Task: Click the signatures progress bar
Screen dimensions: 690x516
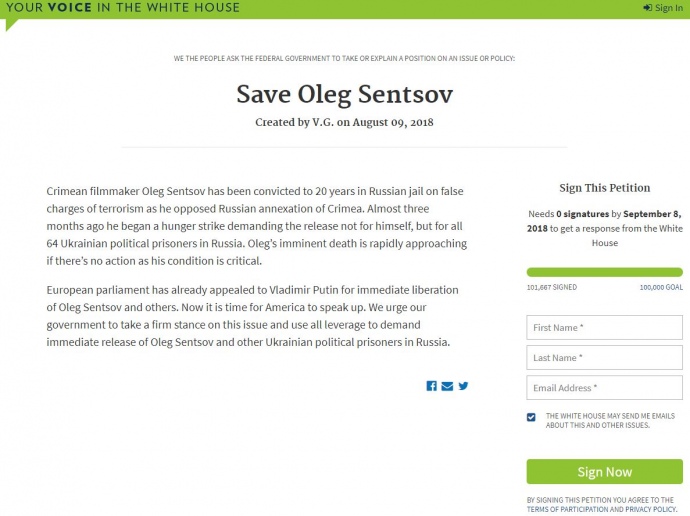Action: [604, 272]
